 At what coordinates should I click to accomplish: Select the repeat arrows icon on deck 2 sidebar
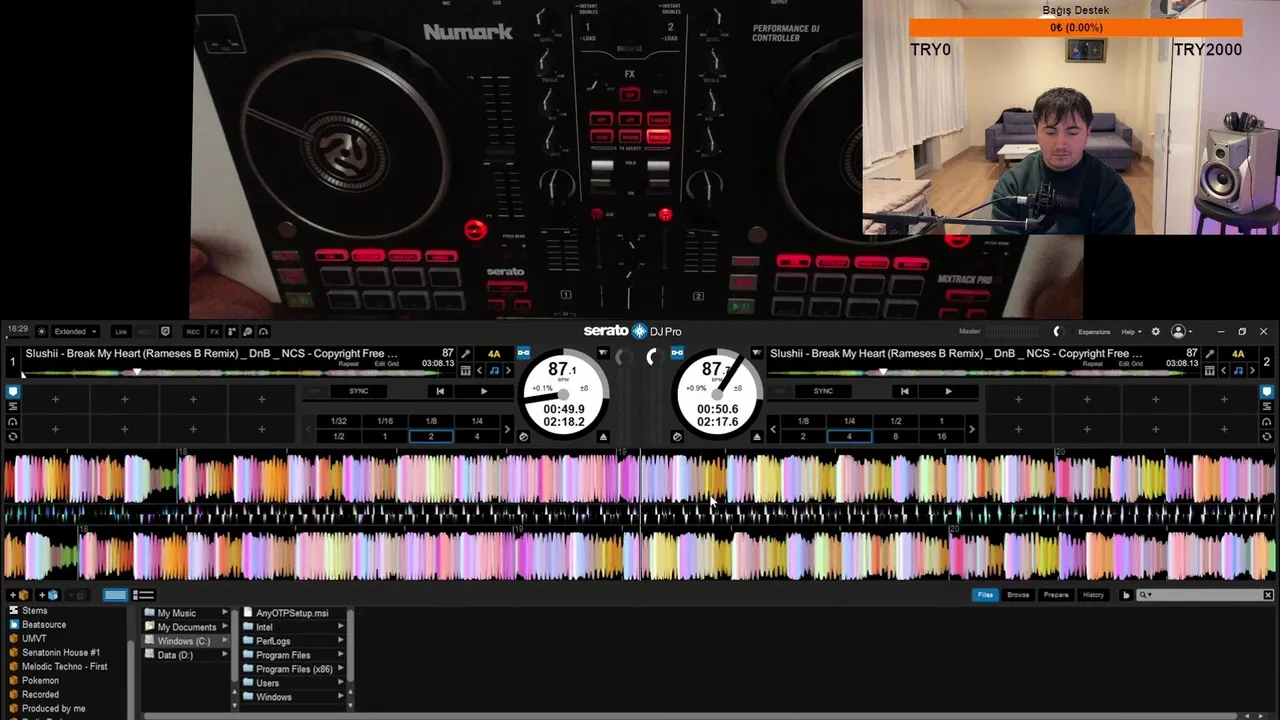tap(1266, 436)
